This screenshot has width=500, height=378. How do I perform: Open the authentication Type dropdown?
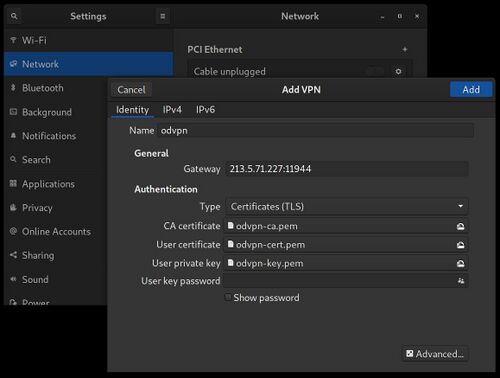[x=347, y=206]
